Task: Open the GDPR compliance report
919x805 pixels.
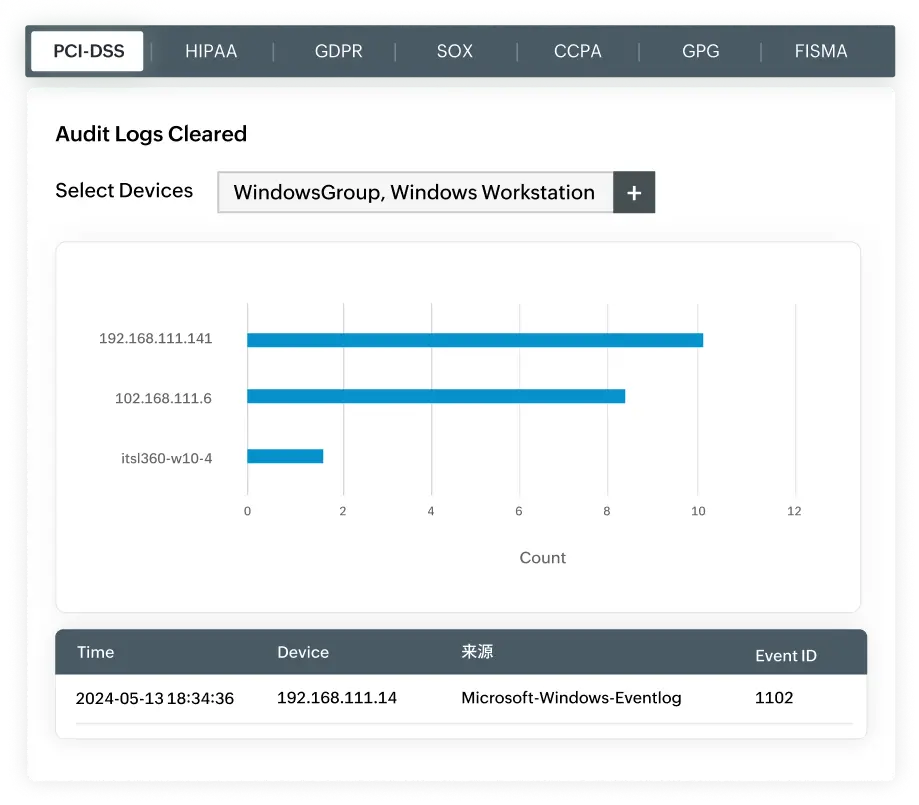Action: coord(337,50)
